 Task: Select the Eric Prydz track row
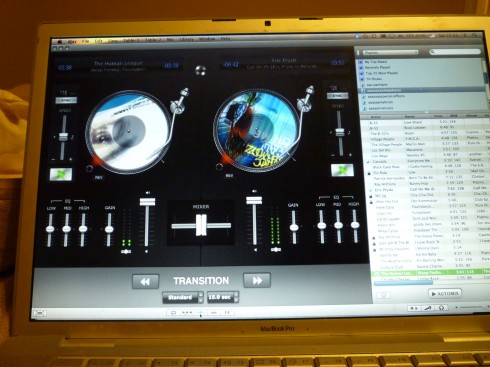coord(428,189)
